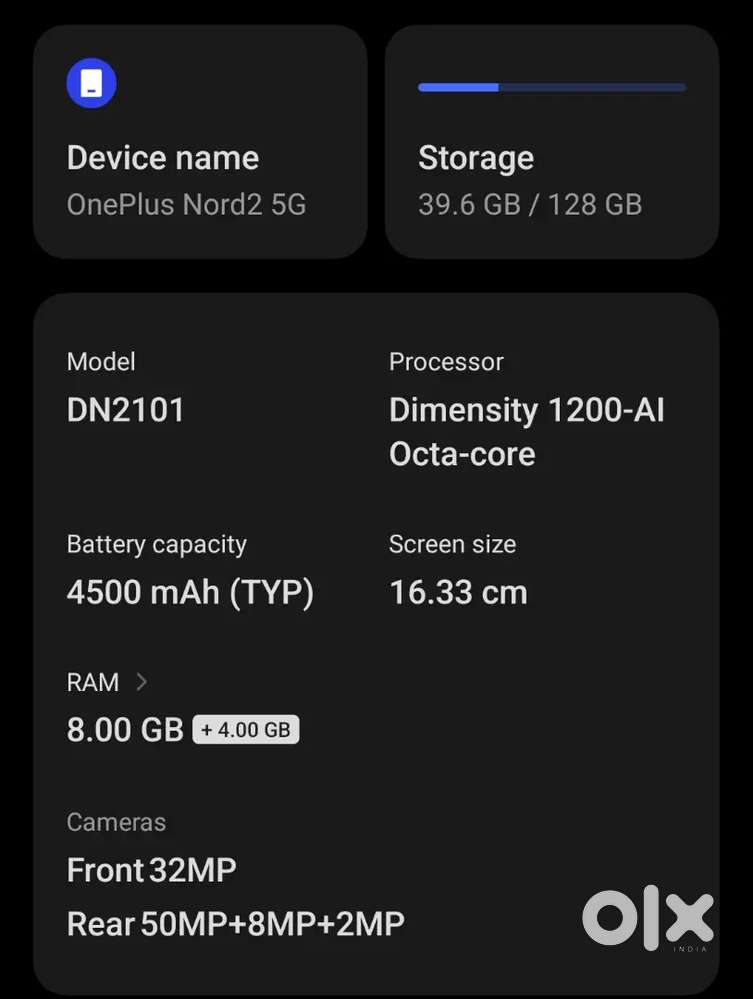
Task: Click the 16.33 cm screen size value
Action: (x=458, y=593)
